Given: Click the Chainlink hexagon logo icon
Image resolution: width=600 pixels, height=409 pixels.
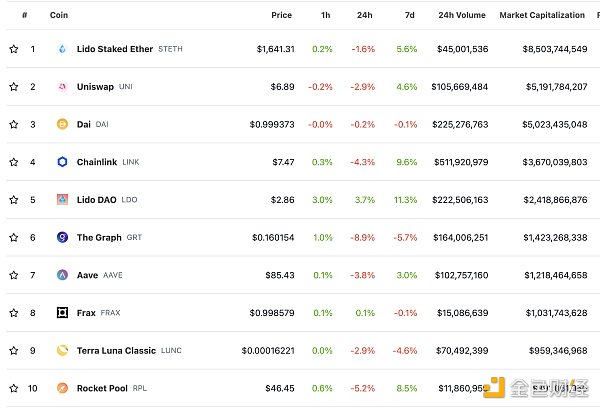Looking at the screenshot, I should coord(62,162).
